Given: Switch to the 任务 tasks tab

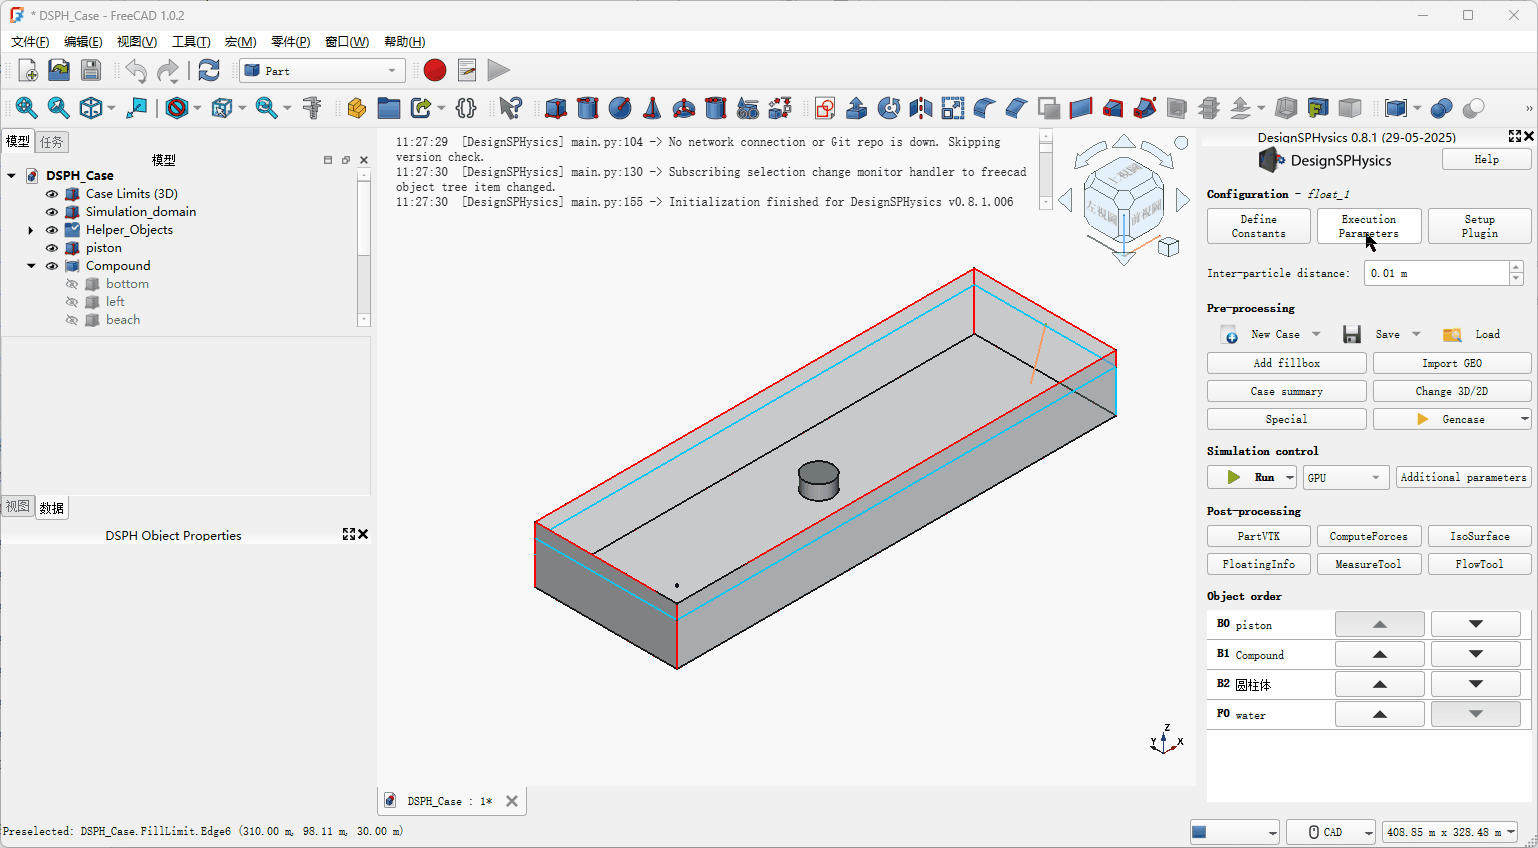Looking at the screenshot, I should [x=52, y=142].
